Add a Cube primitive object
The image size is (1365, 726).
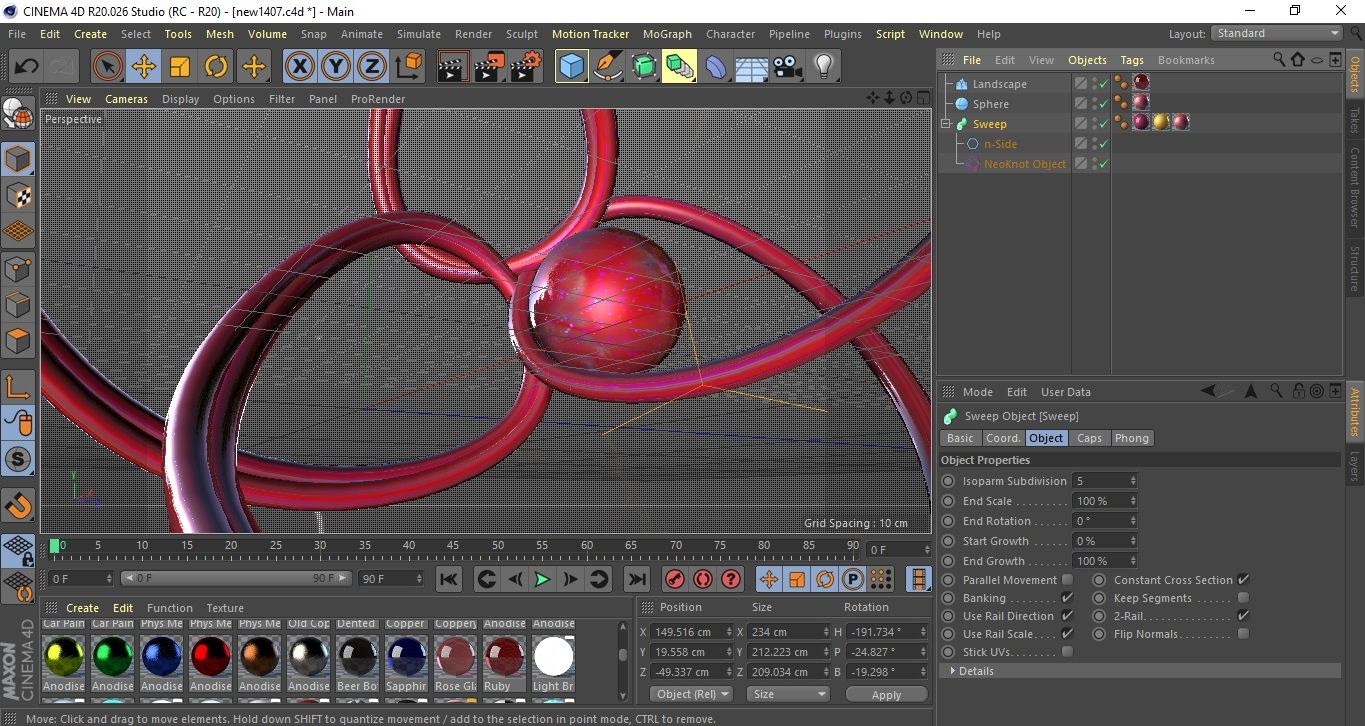tap(571, 67)
